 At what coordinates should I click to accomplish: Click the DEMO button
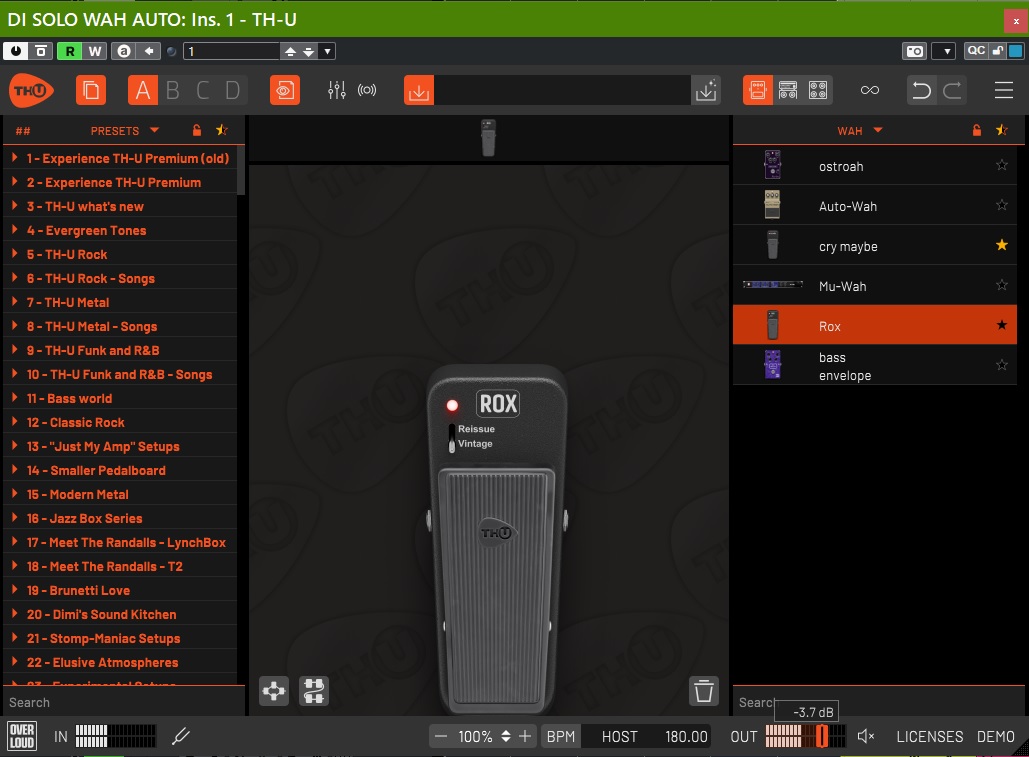click(995, 737)
